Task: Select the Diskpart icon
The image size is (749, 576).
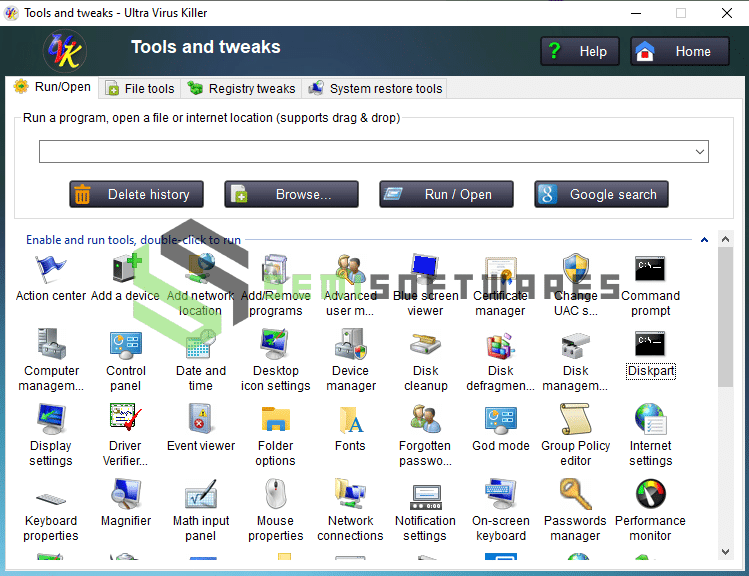Action: (650, 343)
